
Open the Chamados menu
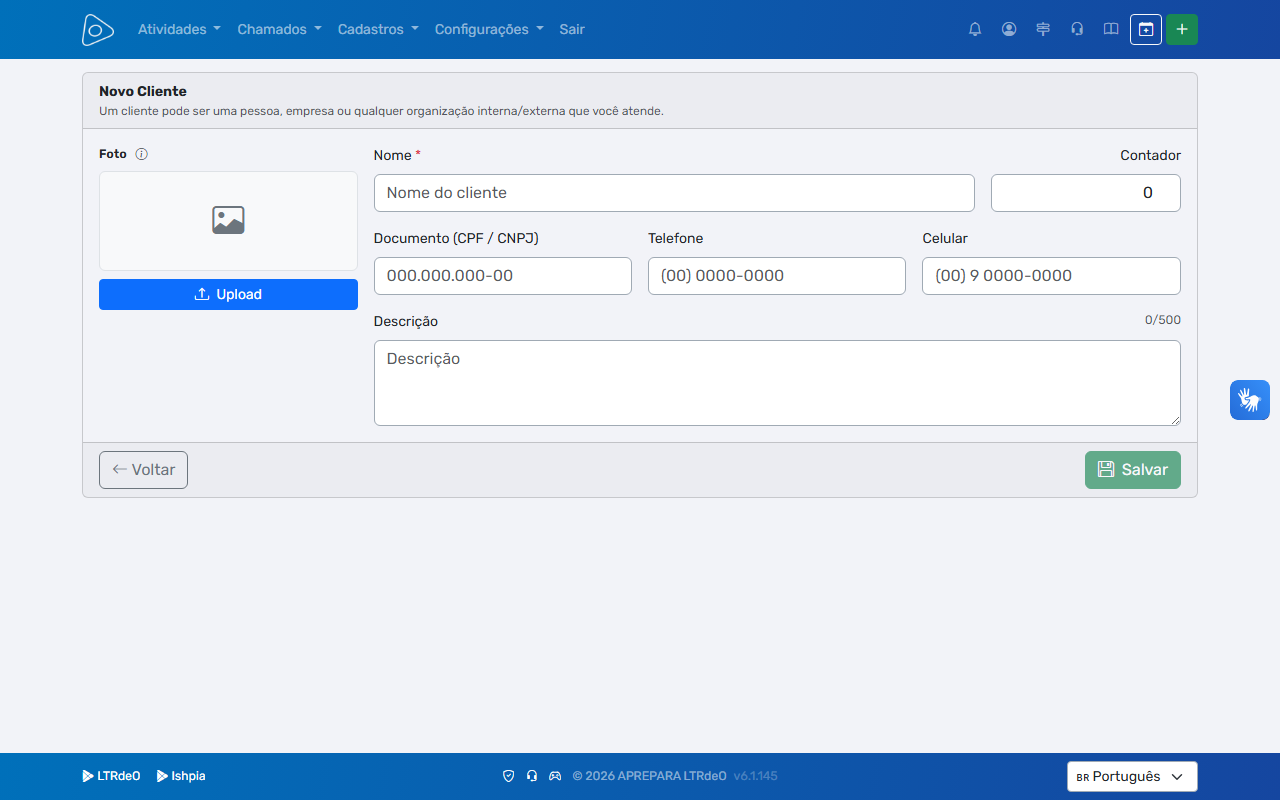pyautogui.click(x=279, y=29)
